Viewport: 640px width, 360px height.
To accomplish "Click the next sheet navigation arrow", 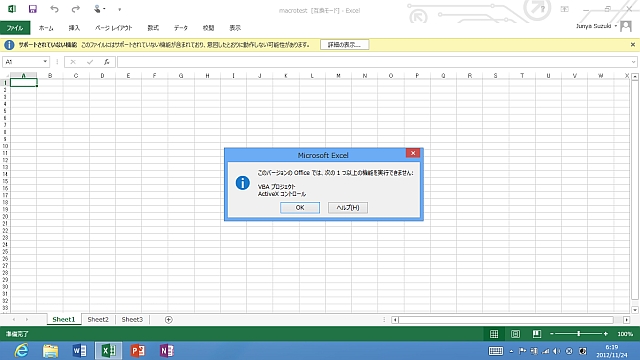I will 27,320.
